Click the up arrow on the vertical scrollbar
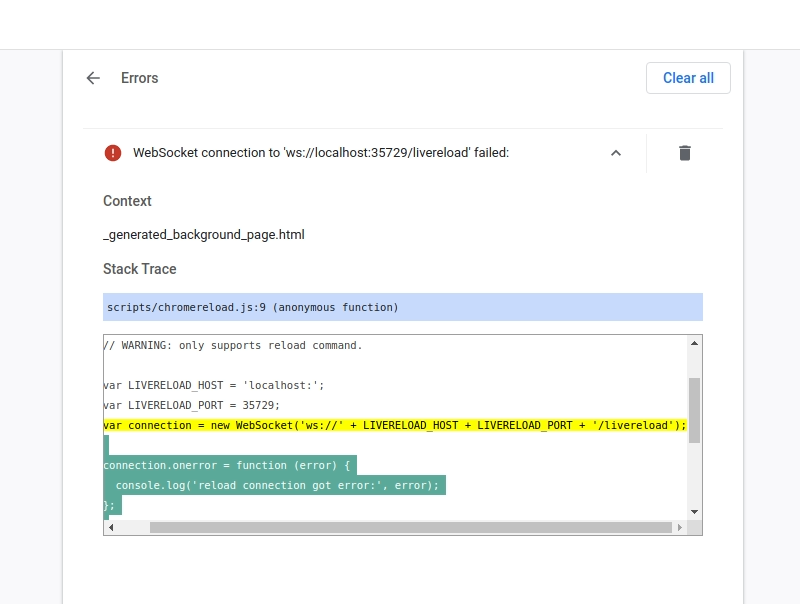This screenshot has height=604, width=800. click(694, 342)
